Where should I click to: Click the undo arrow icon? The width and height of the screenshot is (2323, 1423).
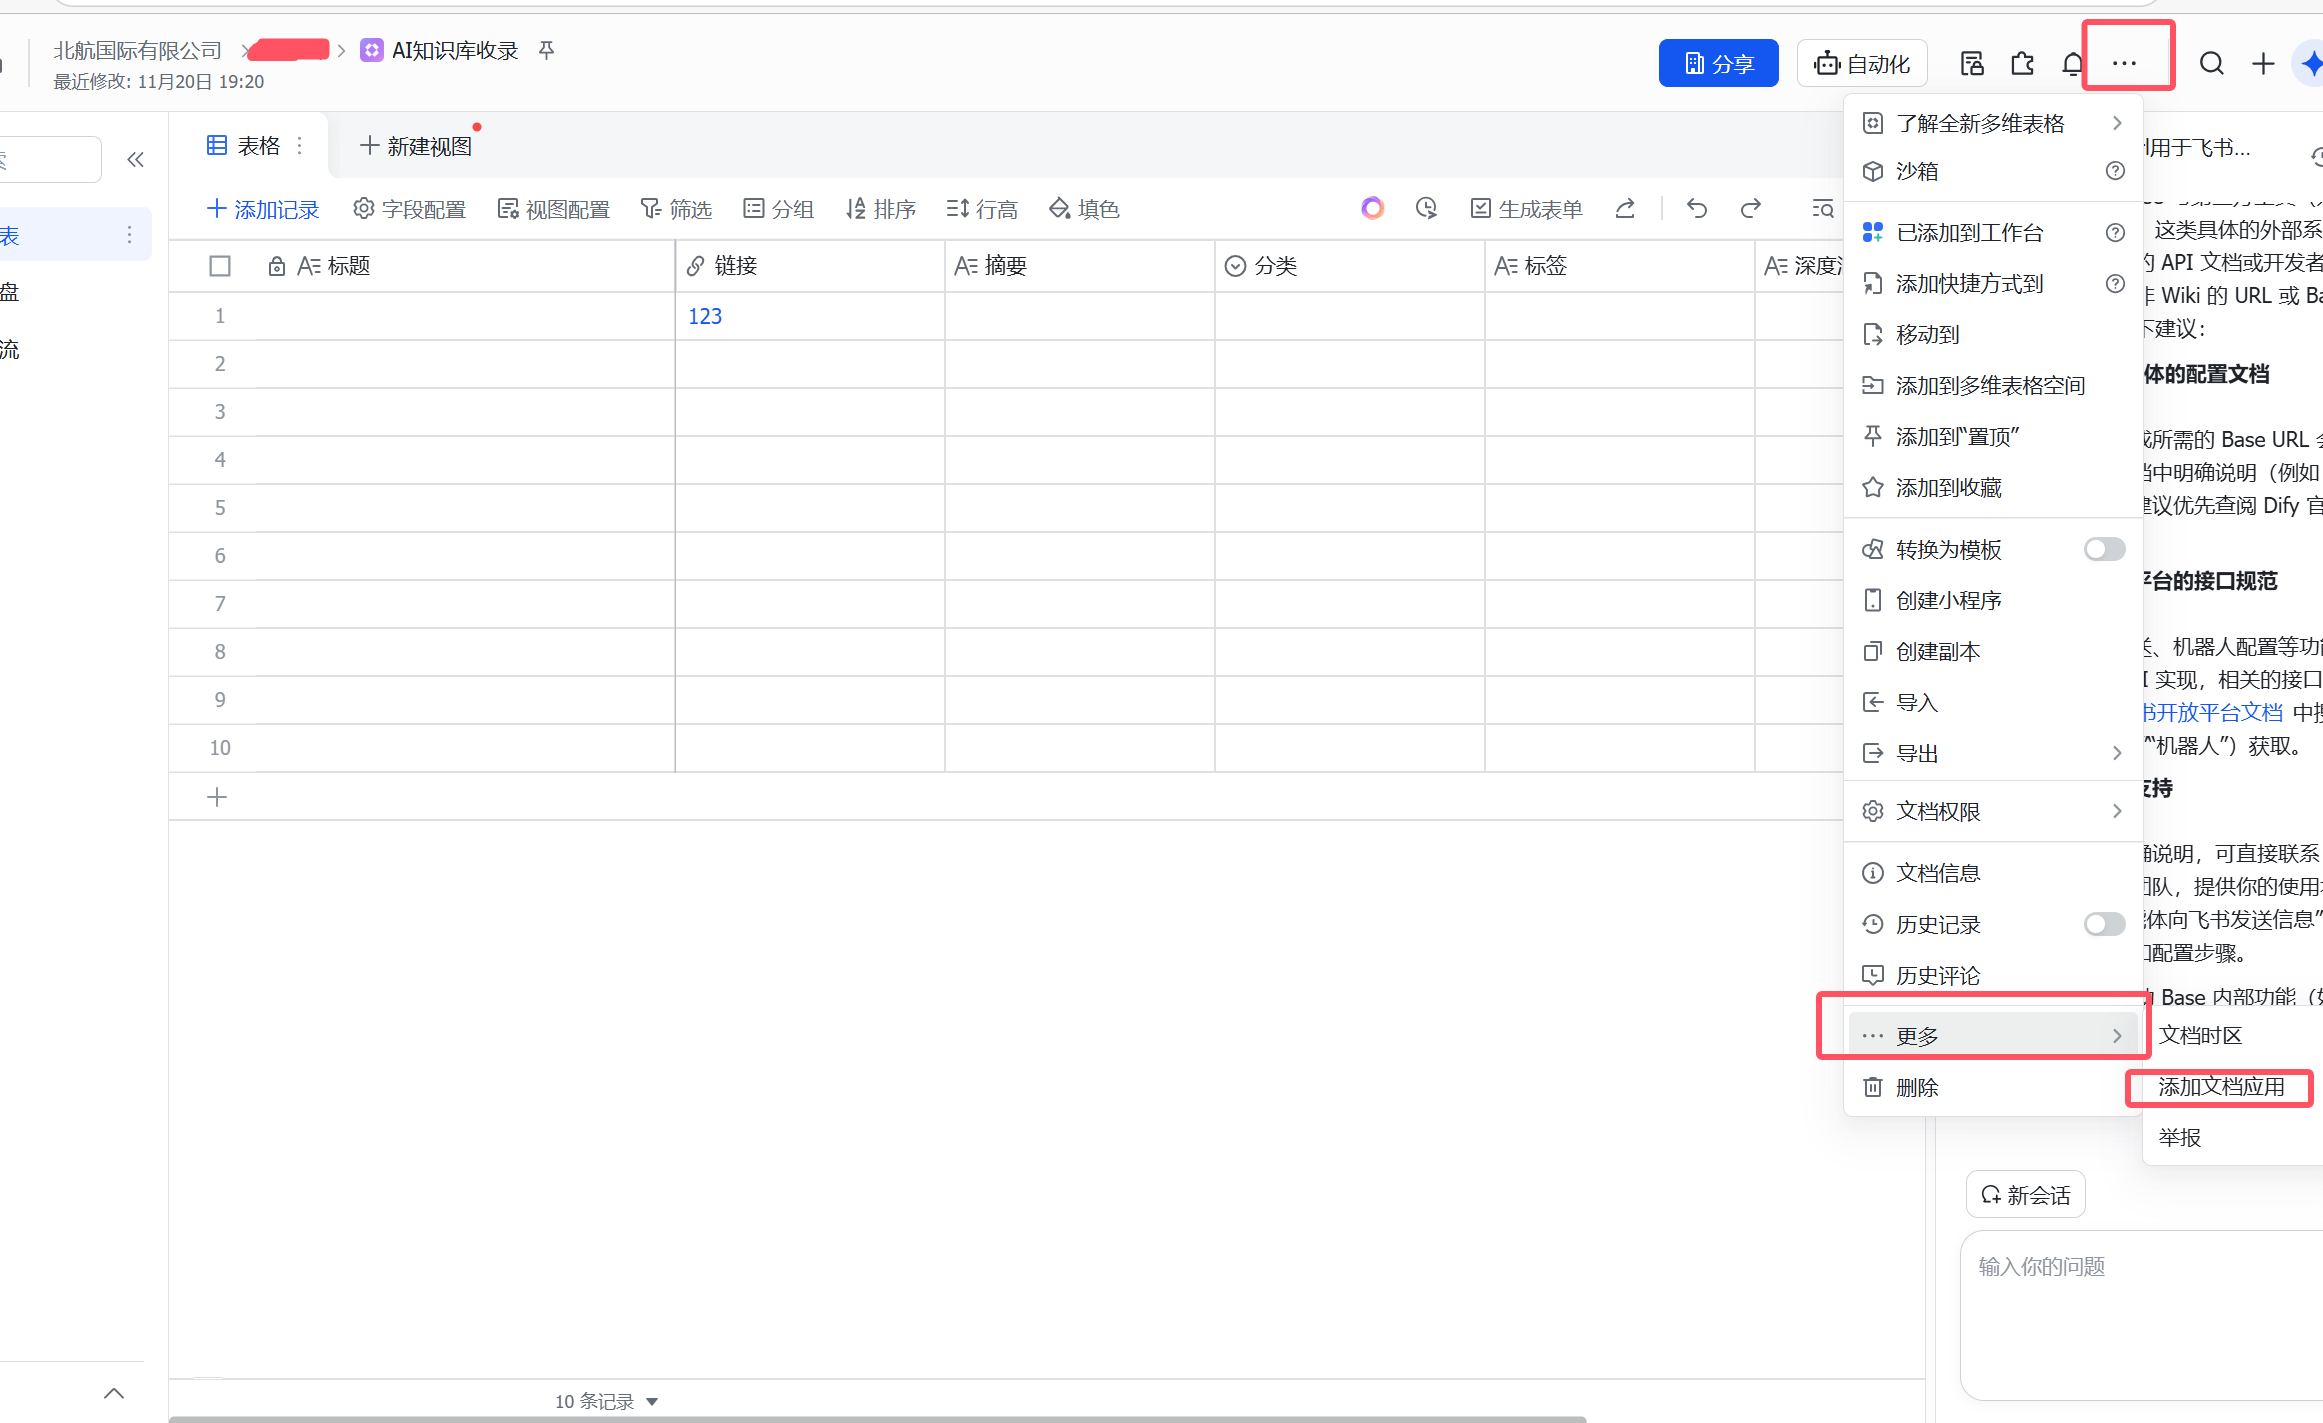(1697, 208)
